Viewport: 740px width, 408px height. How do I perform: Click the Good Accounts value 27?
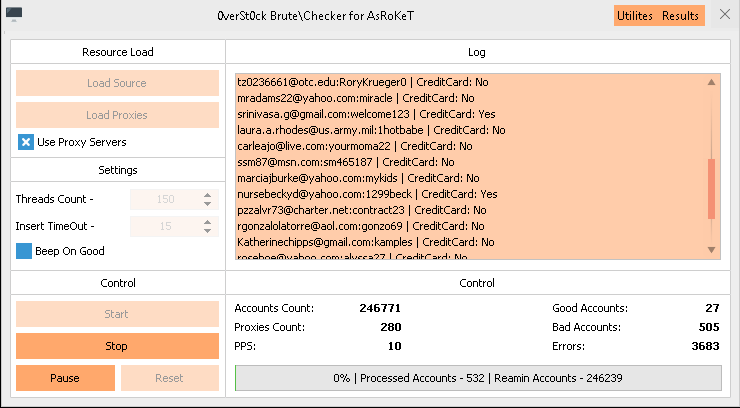tap(712, 308)
